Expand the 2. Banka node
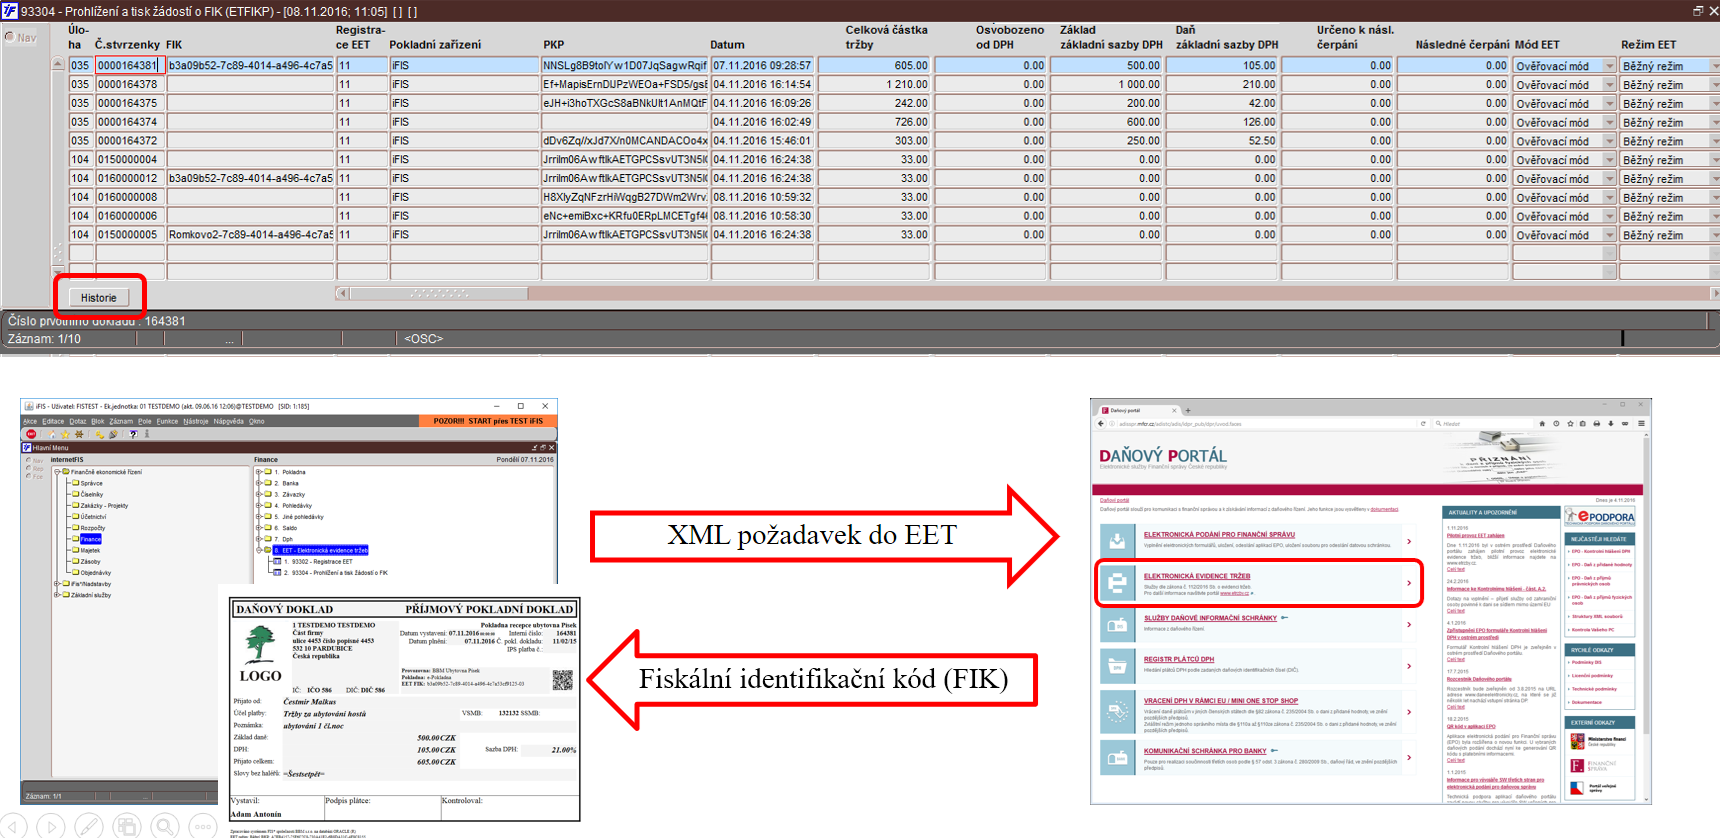Viewport: 1720px width, 838px height. [x=258, y=483]
